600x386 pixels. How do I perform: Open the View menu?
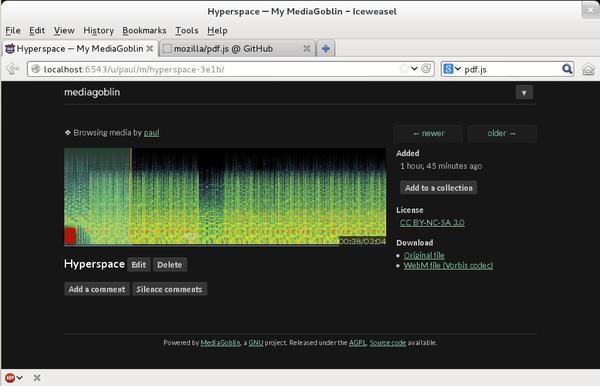[x=64, y=31]
